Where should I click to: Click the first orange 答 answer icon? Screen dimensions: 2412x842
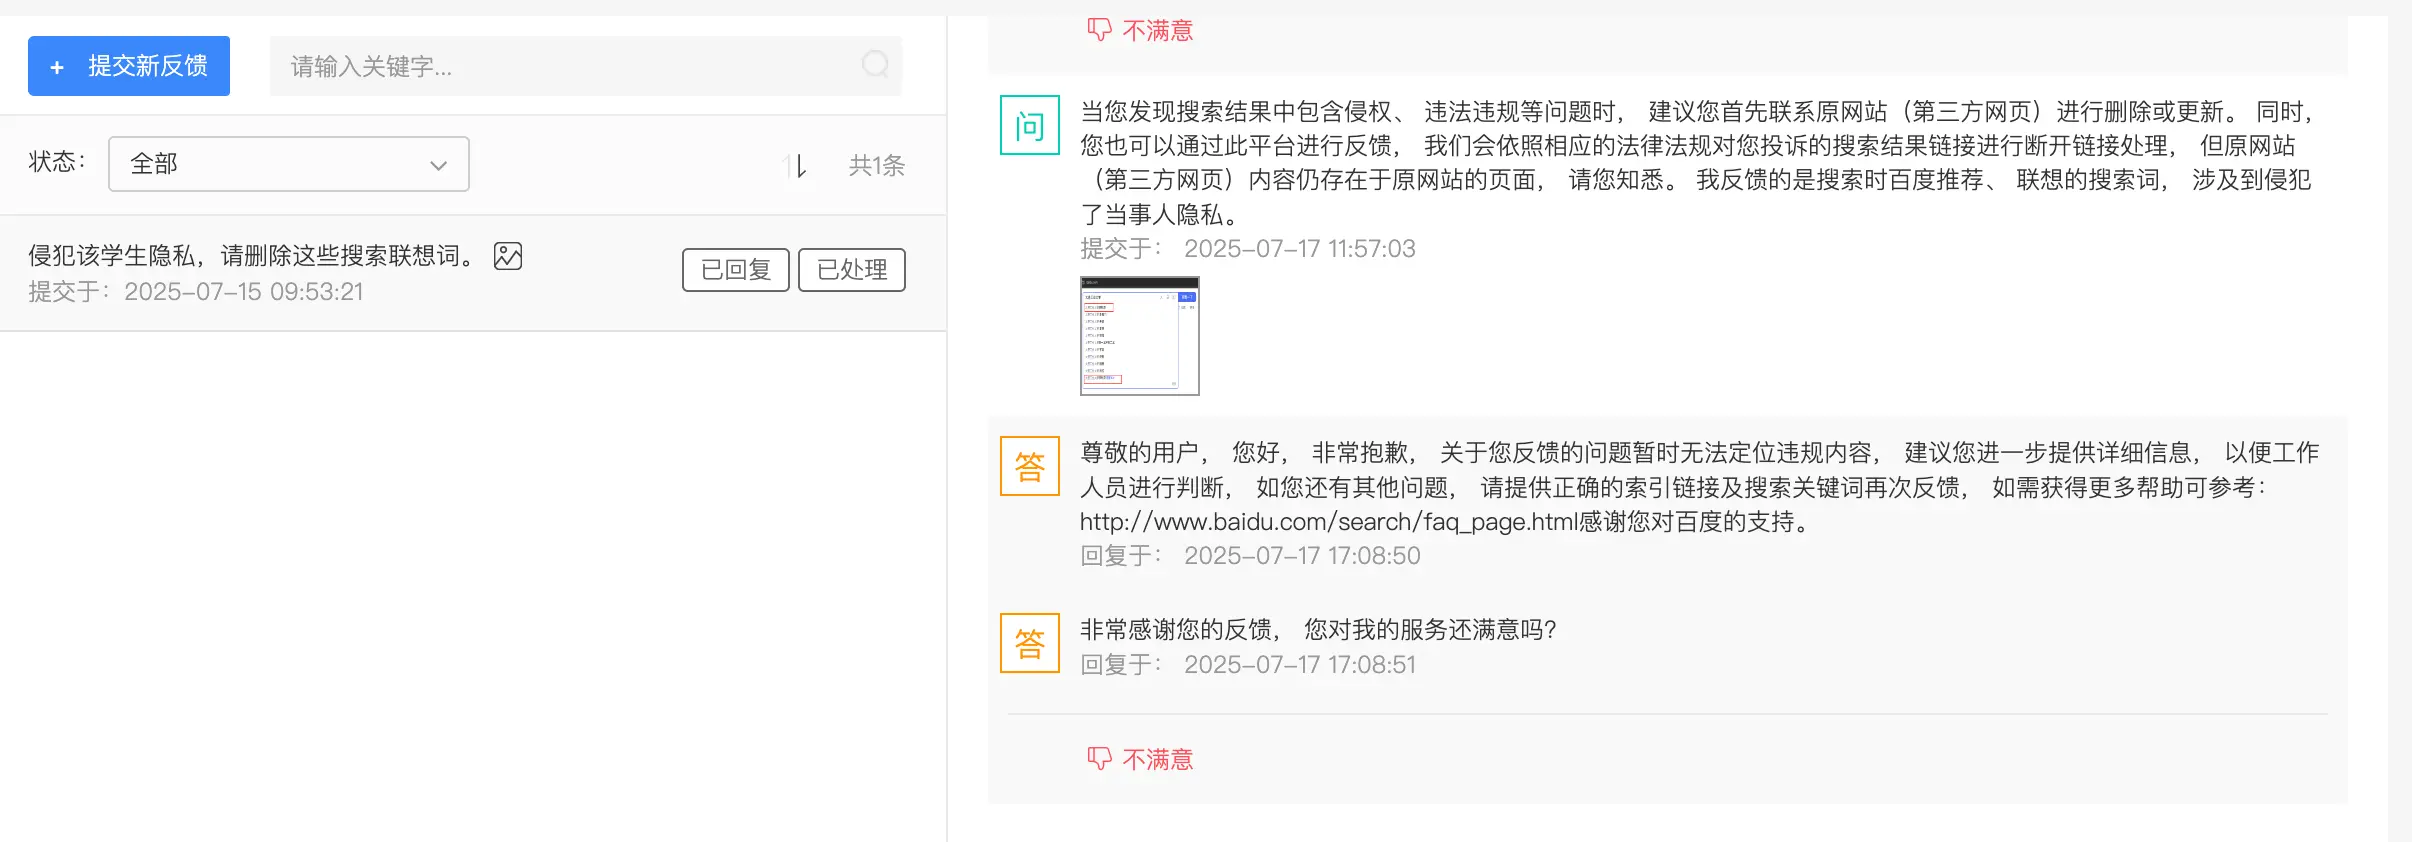[x=1029, y=466]
